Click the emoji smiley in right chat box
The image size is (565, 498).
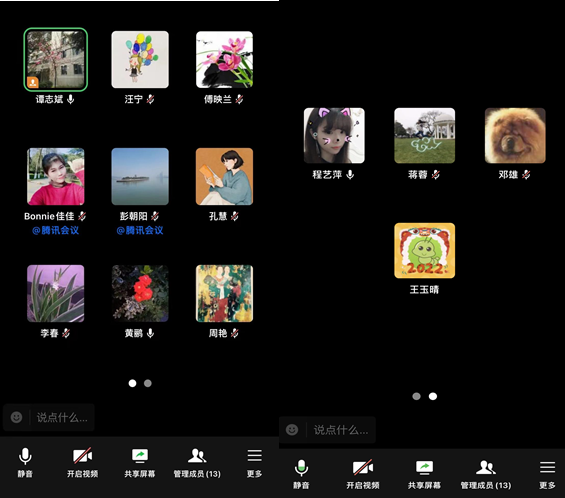pyautogui.click(x=292, y=430)
